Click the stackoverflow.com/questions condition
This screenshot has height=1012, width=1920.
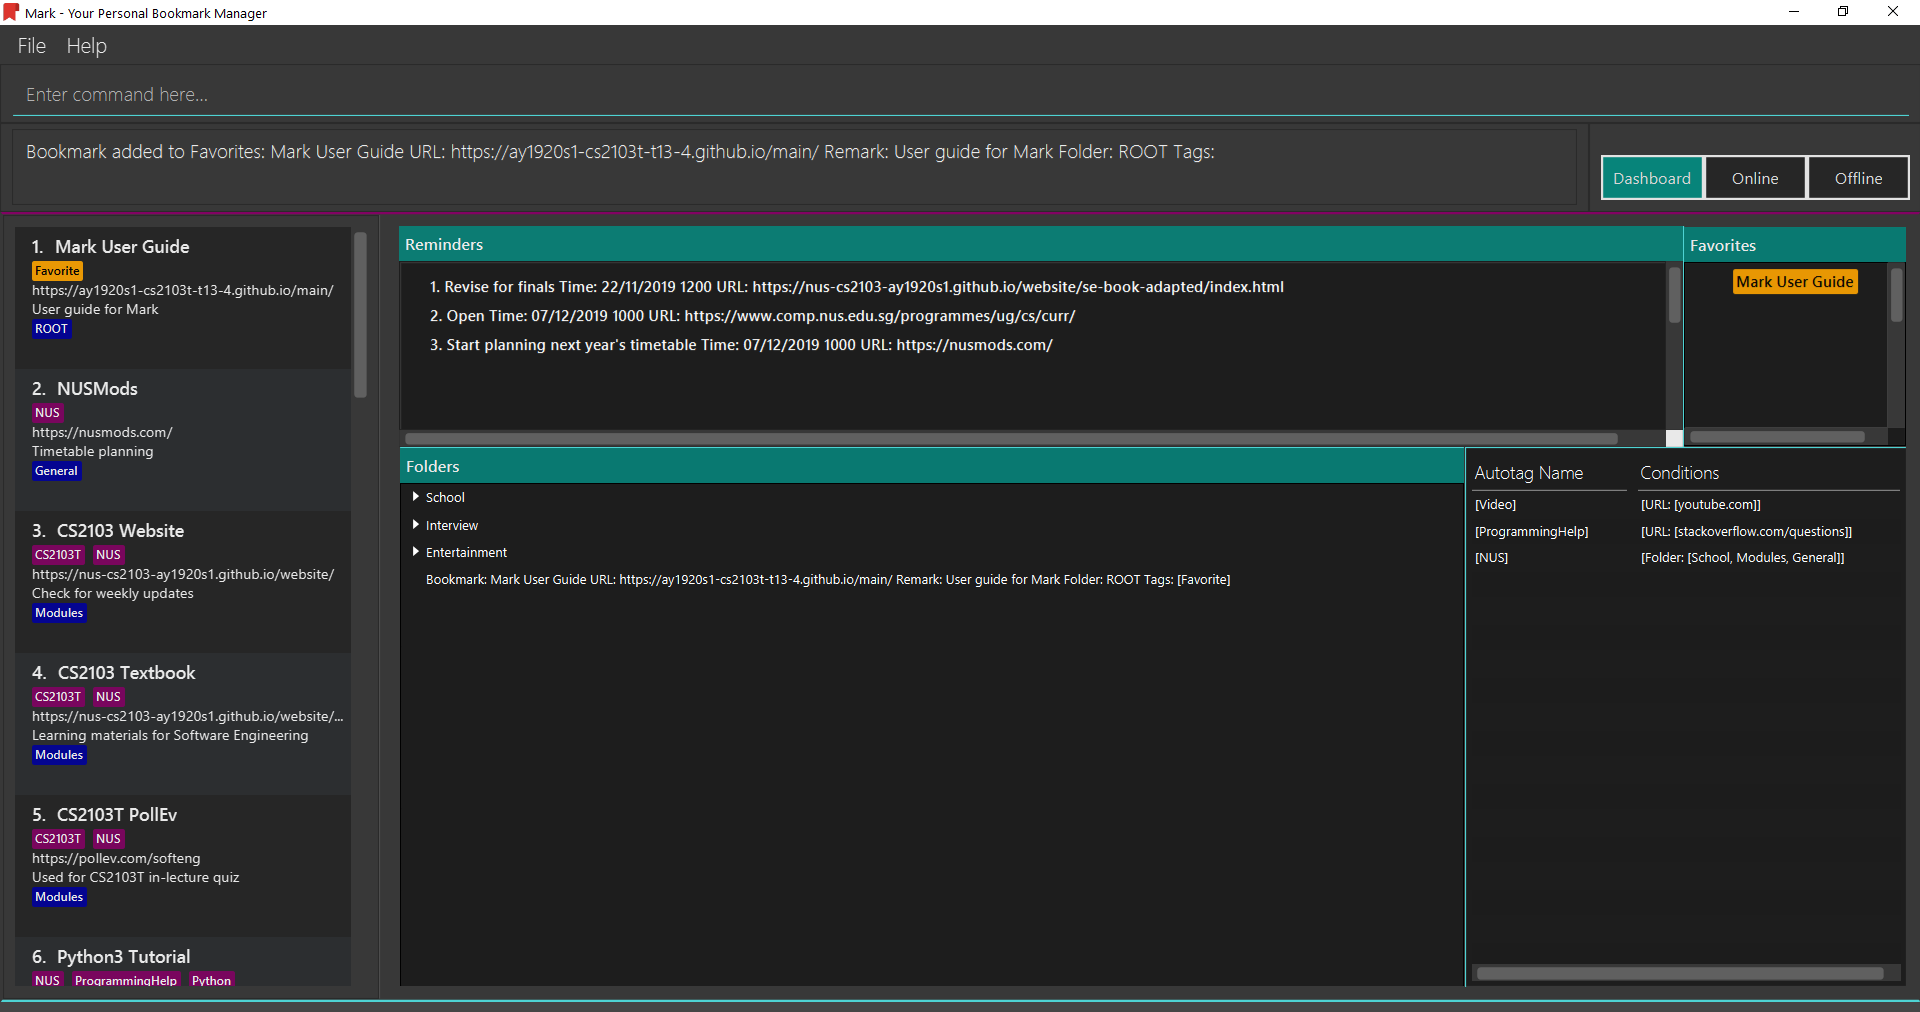point(1746,532)
